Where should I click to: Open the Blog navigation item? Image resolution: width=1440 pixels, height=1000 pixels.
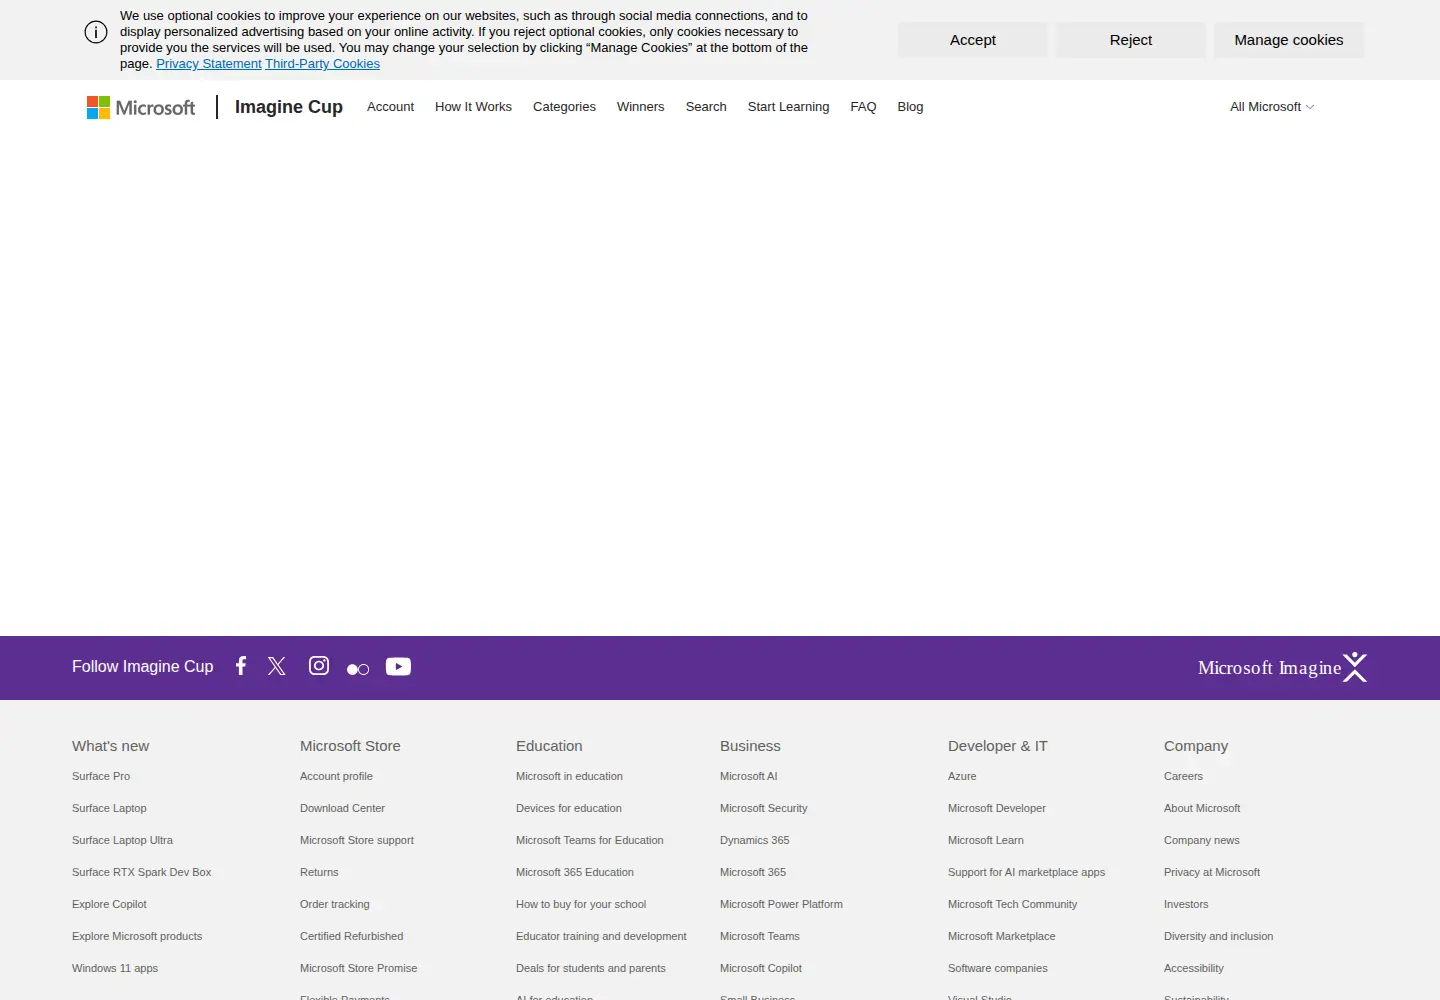(x=910, y=107)
